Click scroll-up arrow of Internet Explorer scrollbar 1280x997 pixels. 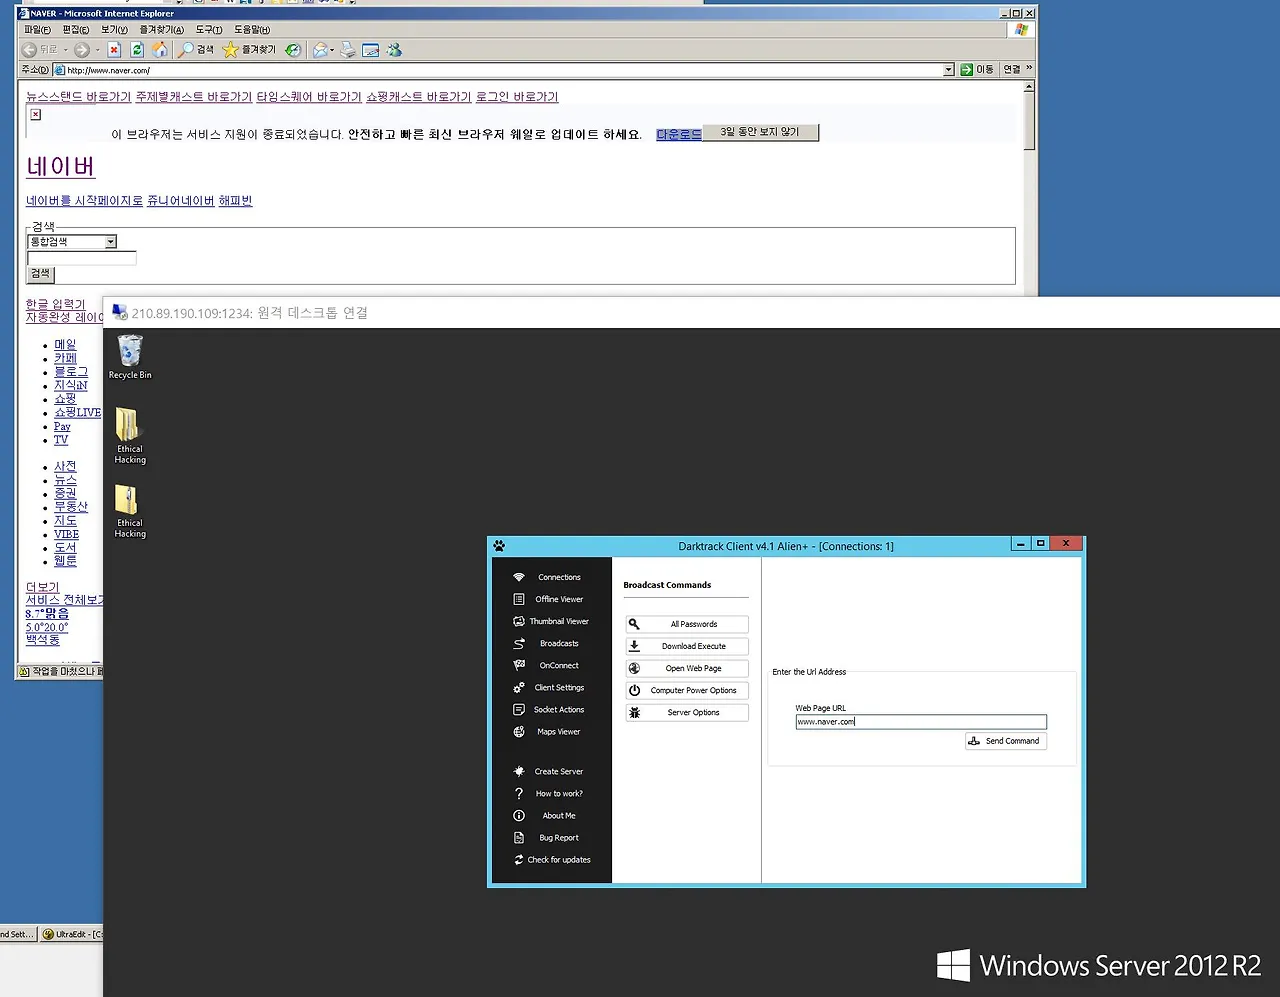click(x=1029, y=87)
